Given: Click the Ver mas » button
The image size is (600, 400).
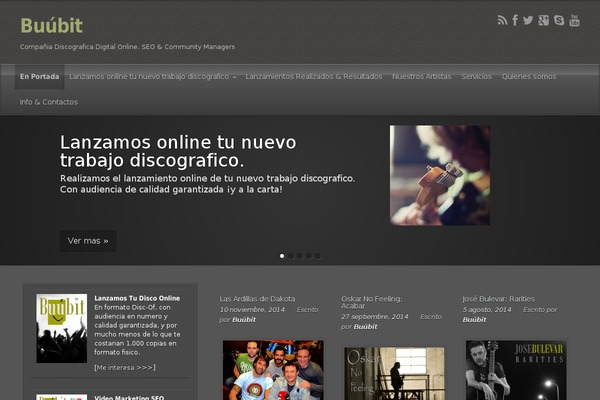Looking at the screenshot, I should point(88,241).
